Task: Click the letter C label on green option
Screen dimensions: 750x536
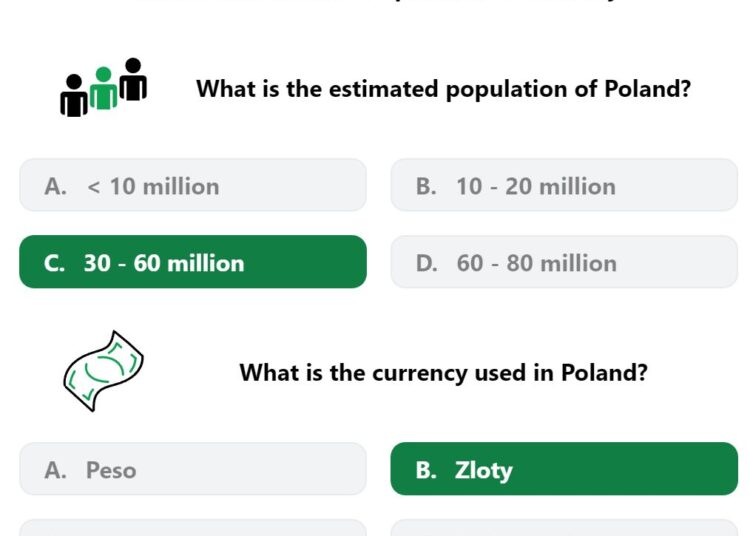Action: tap(54, 263)
